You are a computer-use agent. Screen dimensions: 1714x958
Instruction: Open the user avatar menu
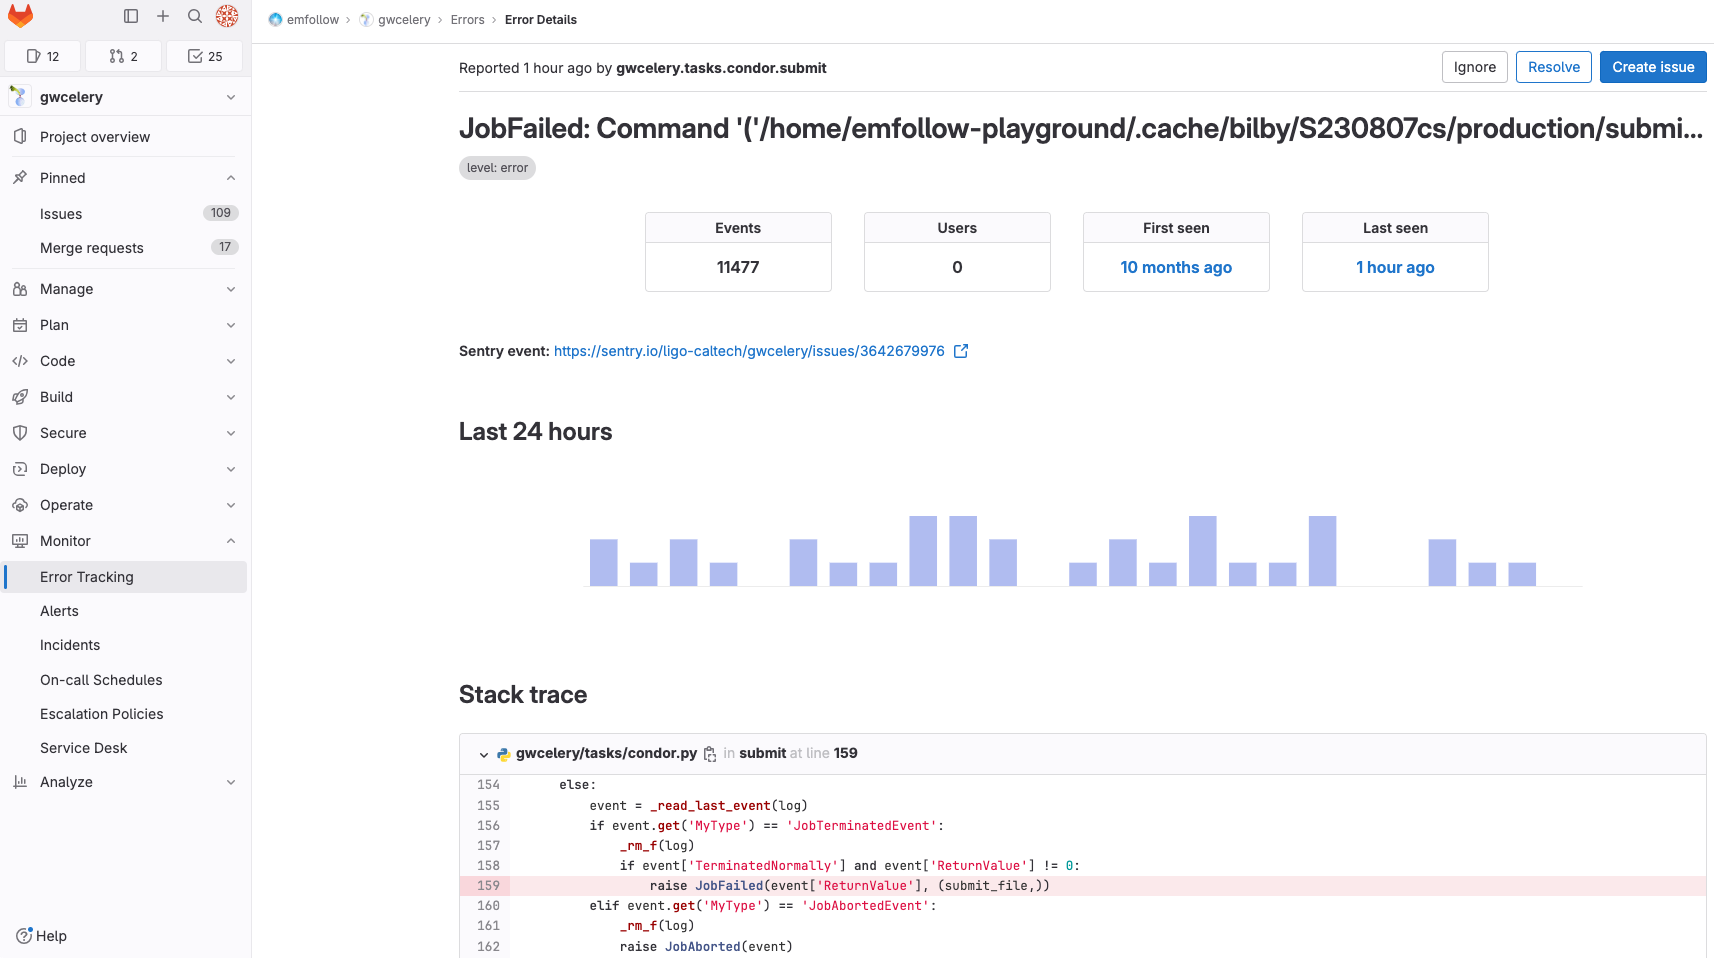pos(227,16)
